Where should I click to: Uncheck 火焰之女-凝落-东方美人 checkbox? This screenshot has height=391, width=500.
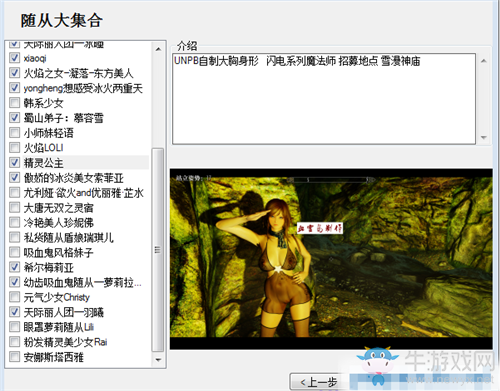(14, 73)
